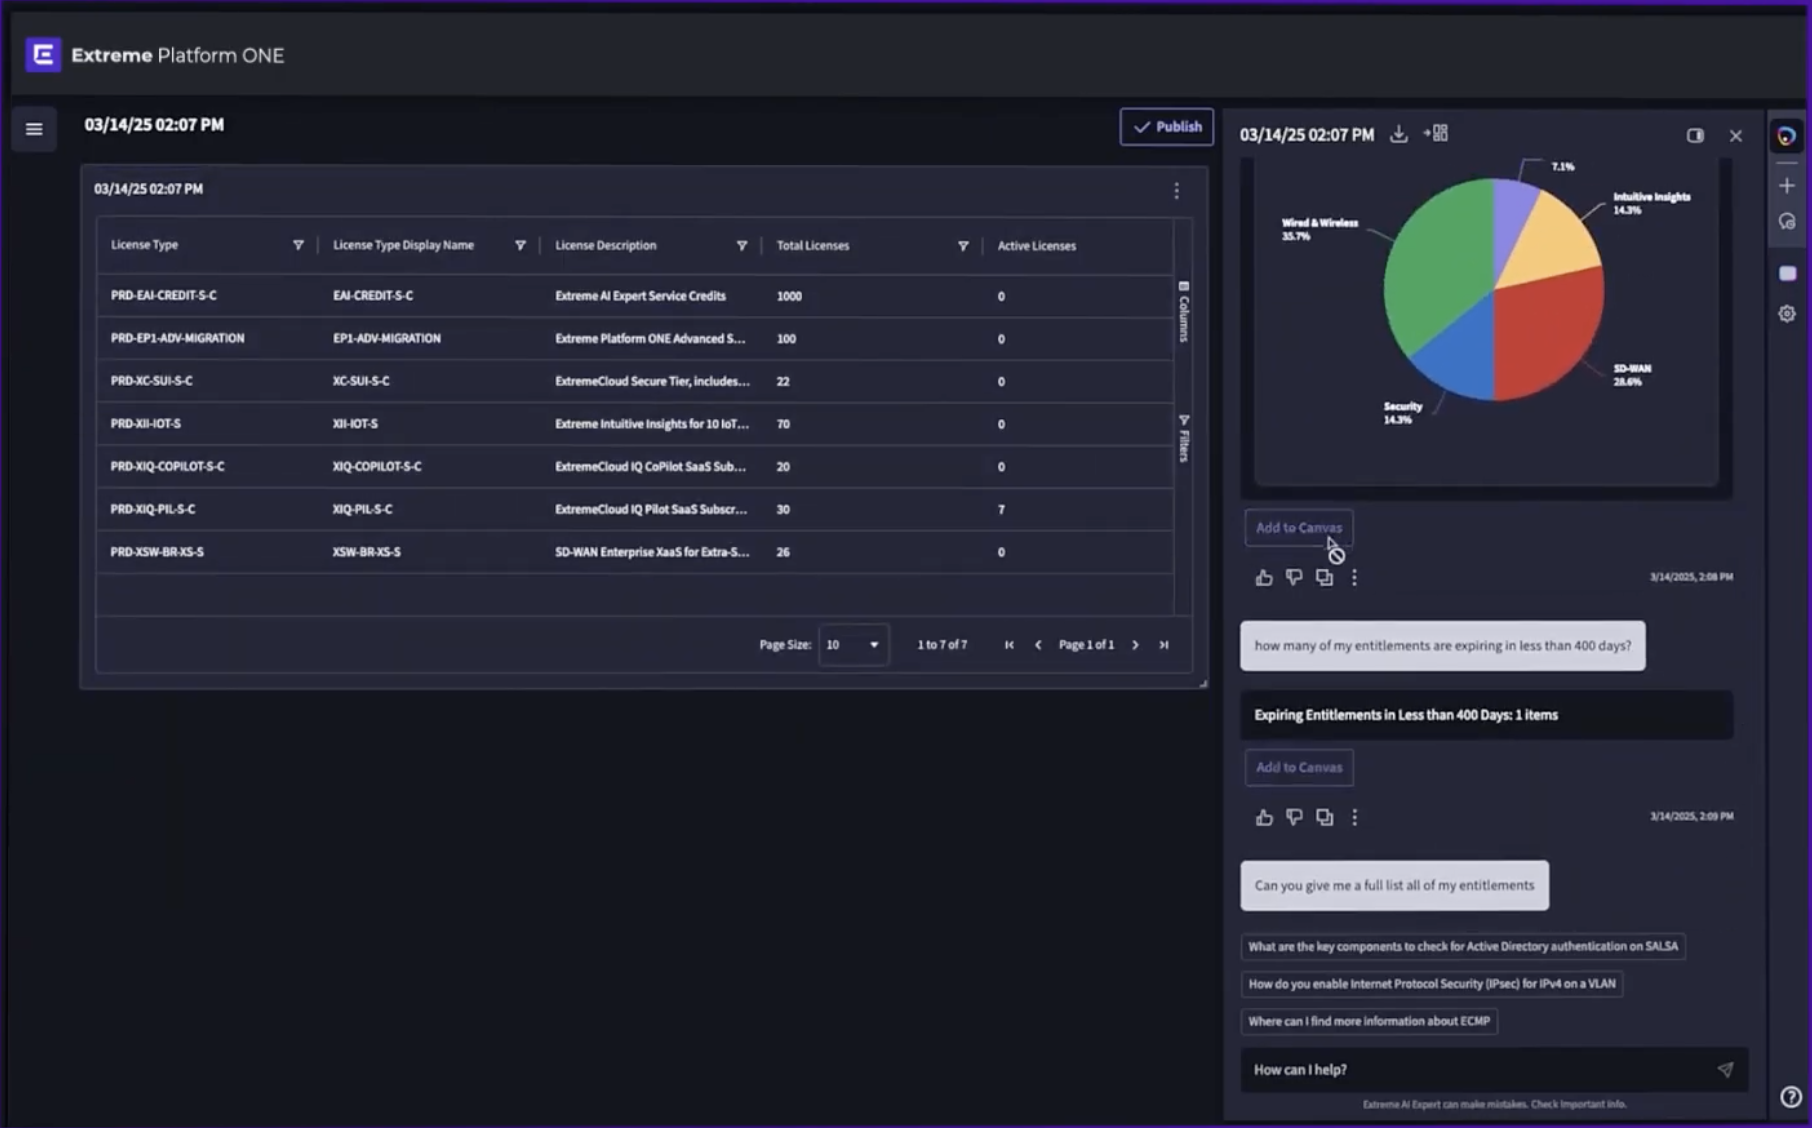Add Expiring Entitlements result to canvas

[1299, 768]
